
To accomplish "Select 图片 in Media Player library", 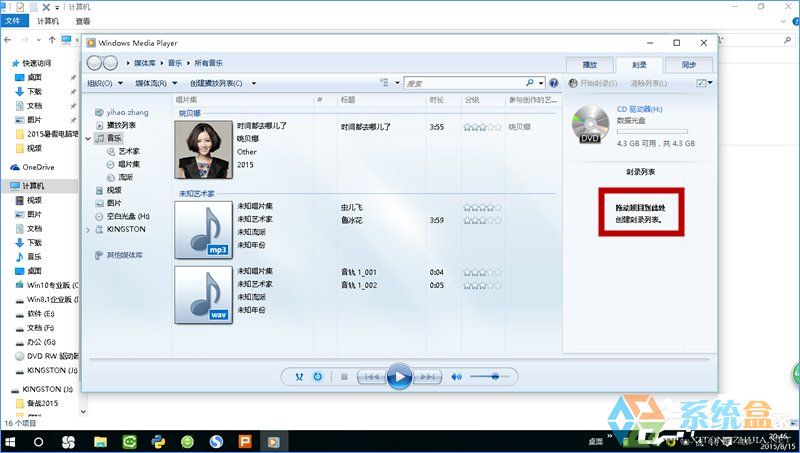I will 109,203.
